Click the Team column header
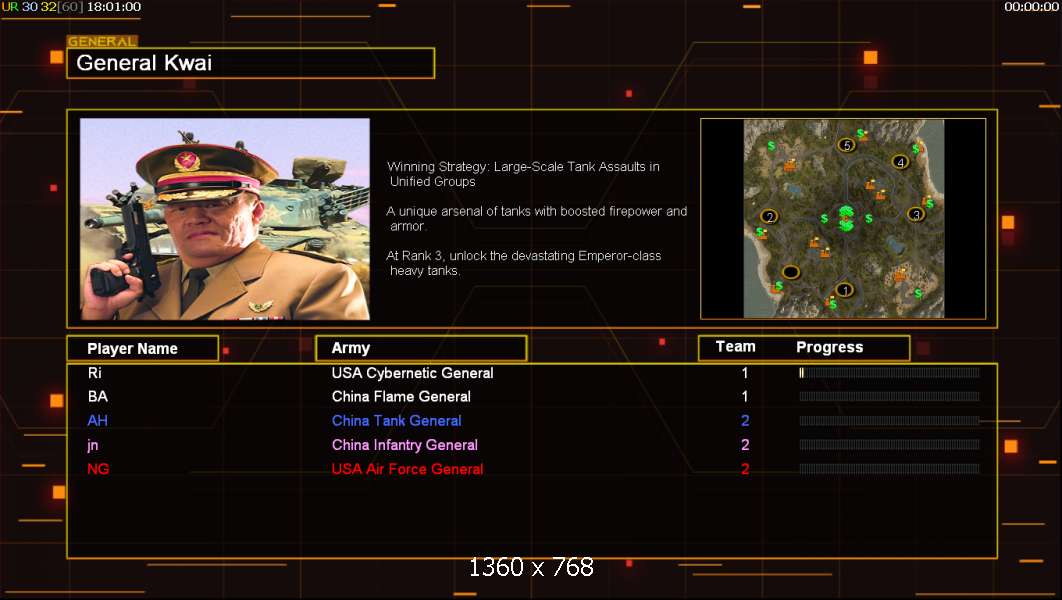Screen dimensions: 1062x600 tap(736, 347)
